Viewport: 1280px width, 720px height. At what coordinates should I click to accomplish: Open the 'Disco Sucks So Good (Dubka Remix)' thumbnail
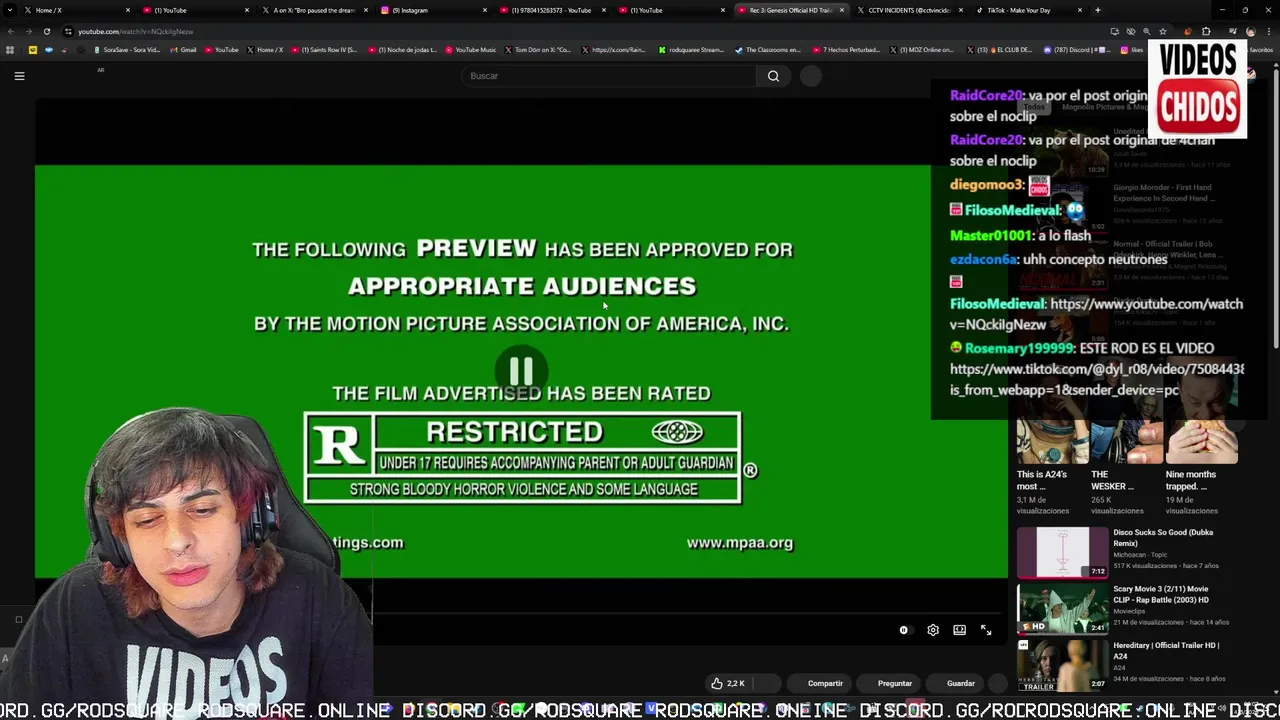click(x=1062, y=552)
